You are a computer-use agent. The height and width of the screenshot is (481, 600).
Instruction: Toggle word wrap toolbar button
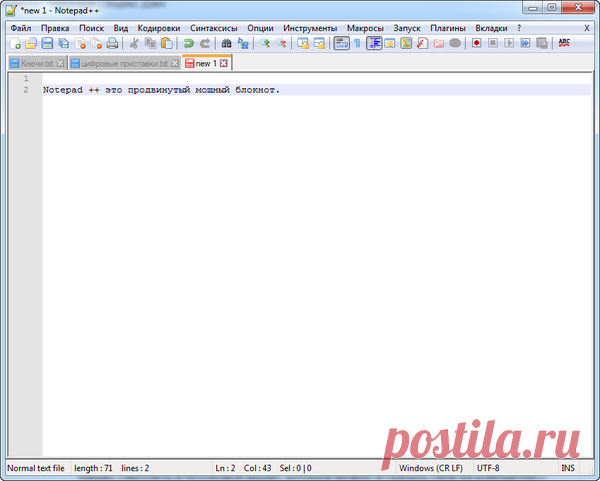[x=341, y=43]
